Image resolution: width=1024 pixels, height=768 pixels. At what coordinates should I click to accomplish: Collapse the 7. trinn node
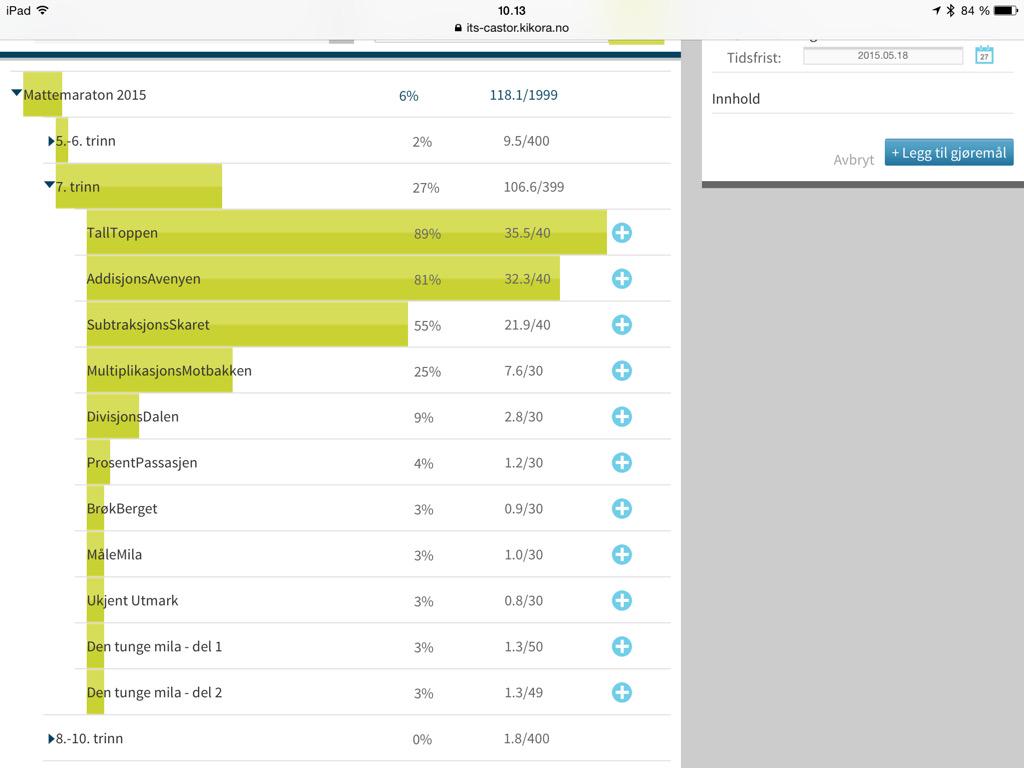(x=49, y=185)
